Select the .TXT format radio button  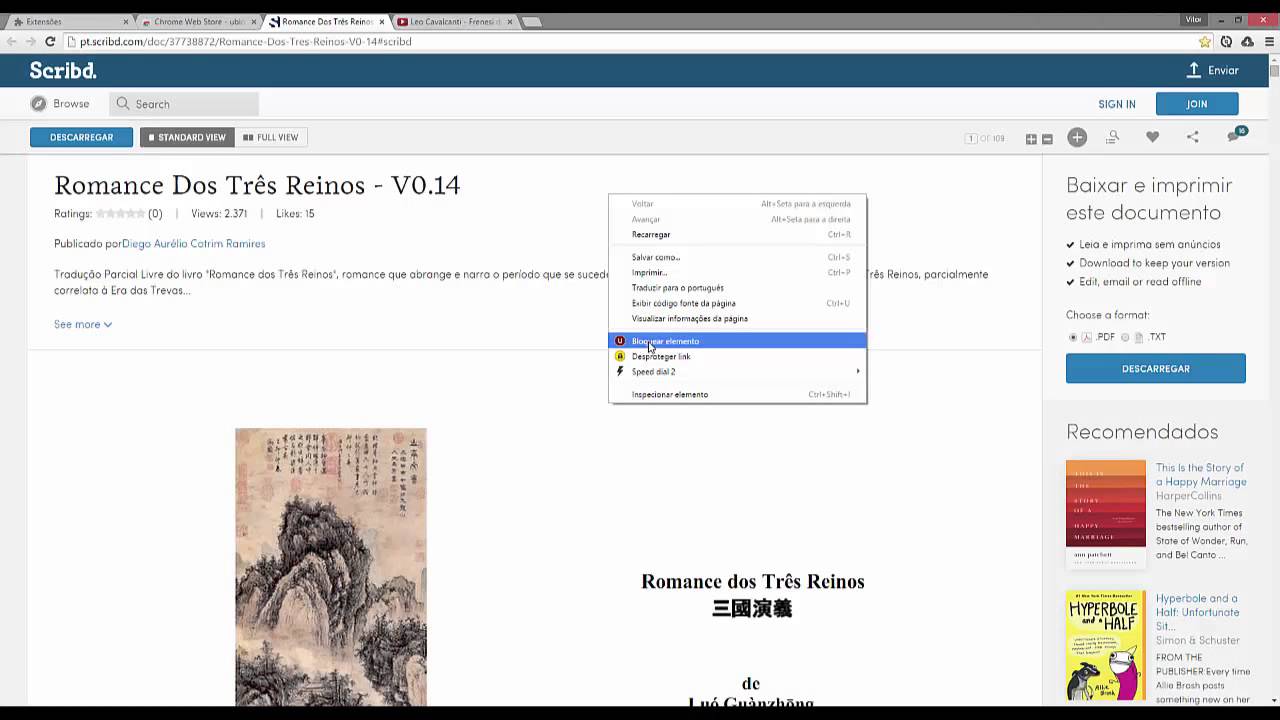(1125, 337)
